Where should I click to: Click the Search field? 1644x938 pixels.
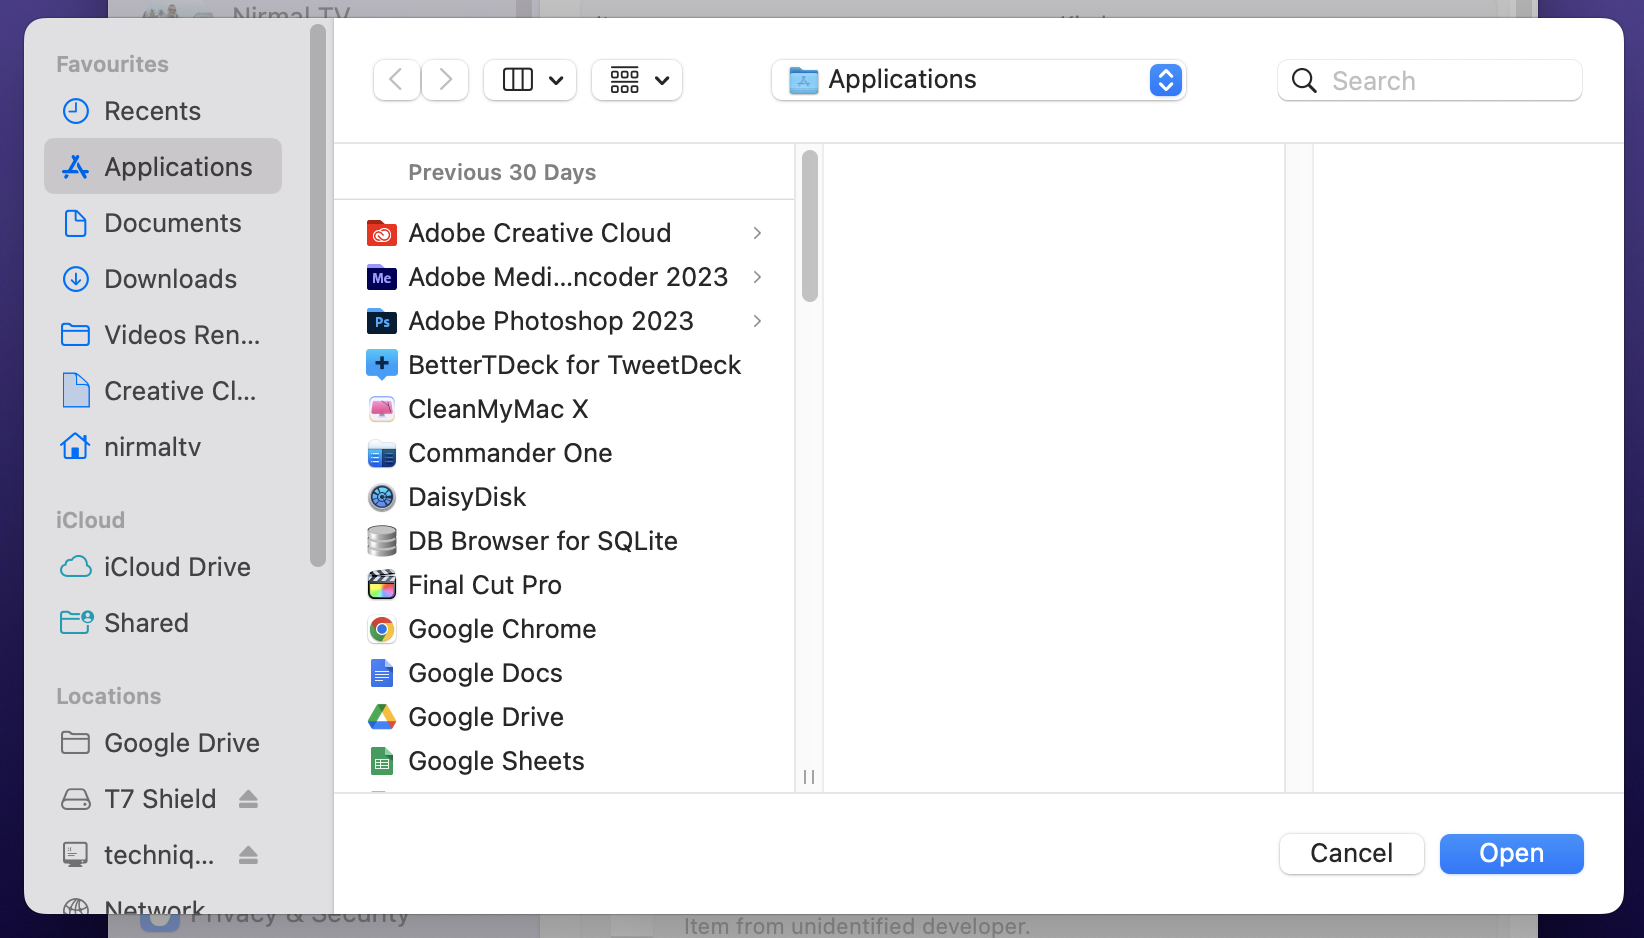pyautogui.click(x=1430, y=80)
